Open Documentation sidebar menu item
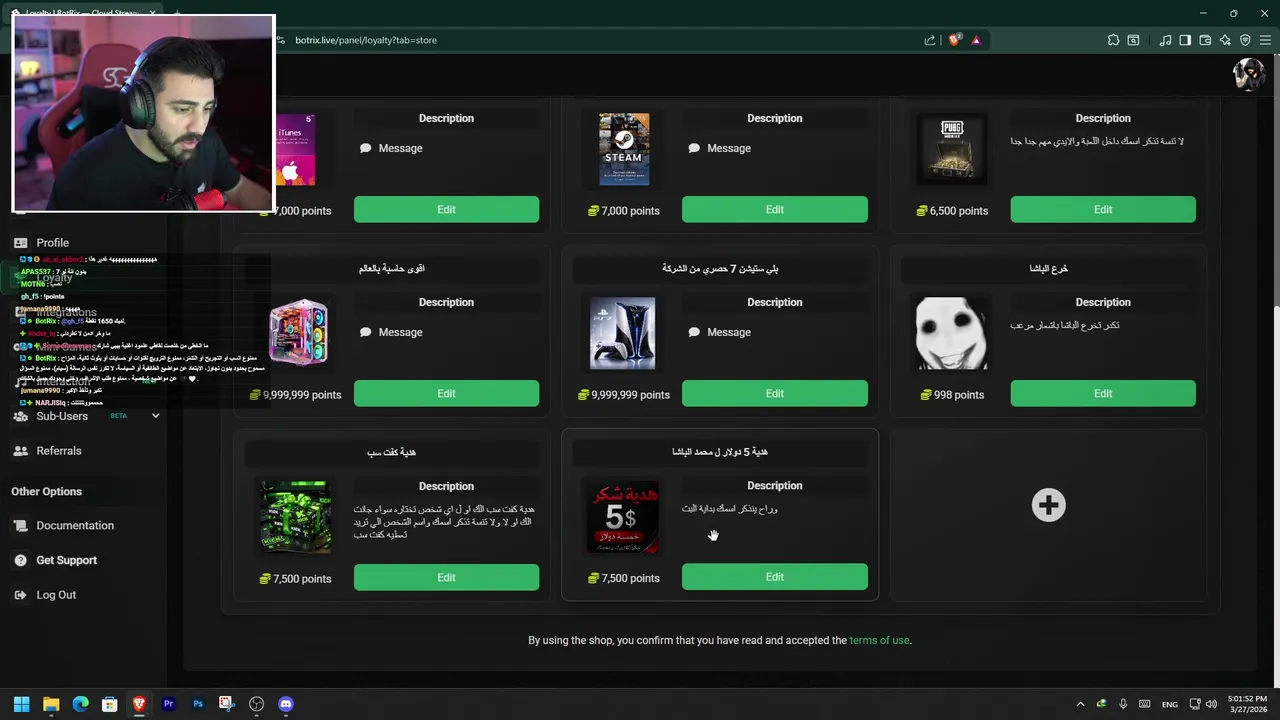 [75, 525]
